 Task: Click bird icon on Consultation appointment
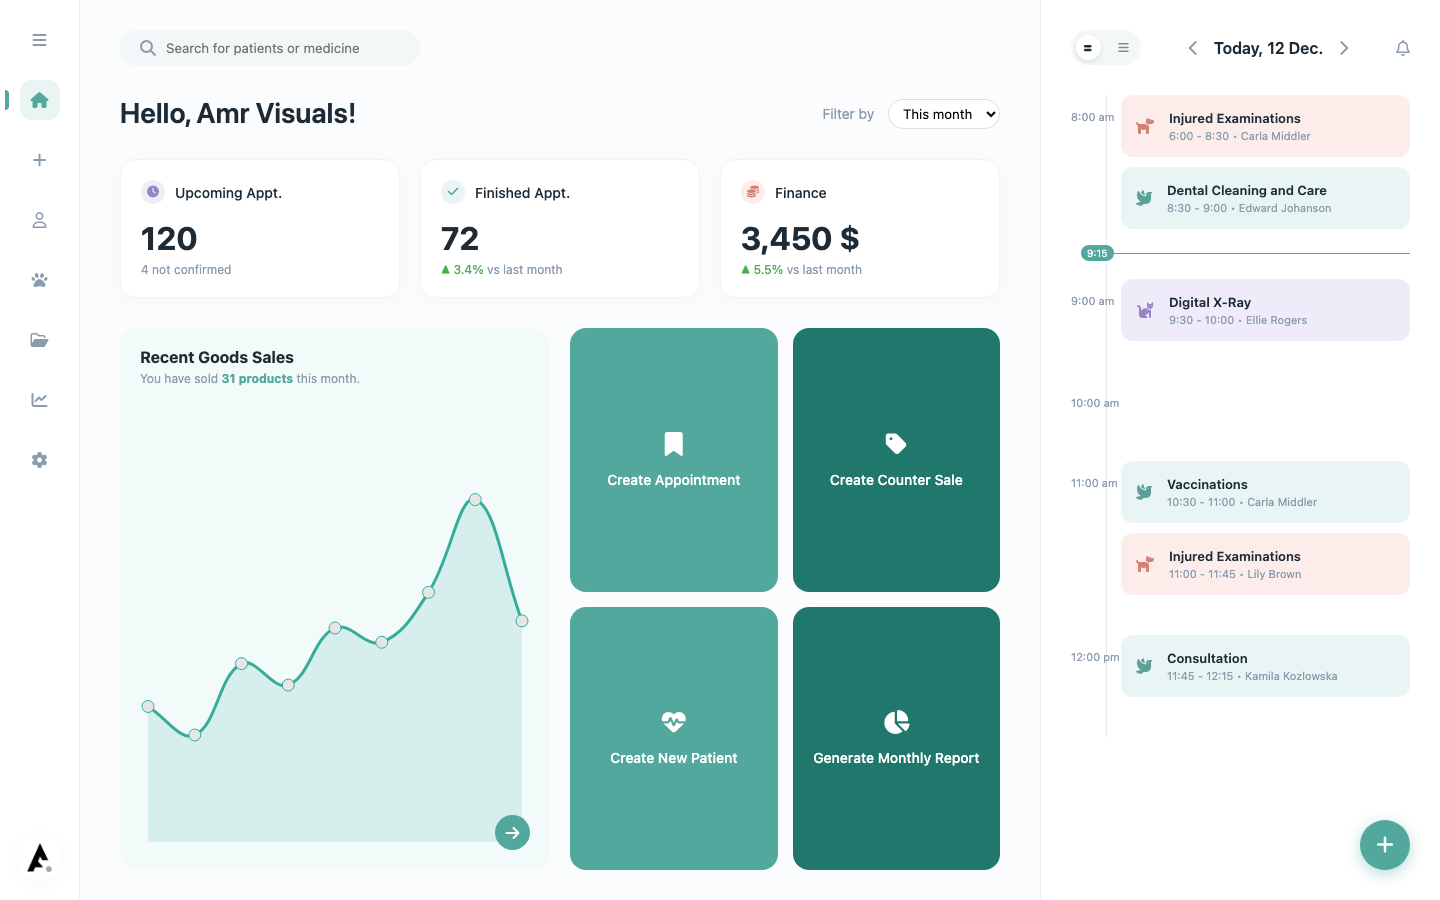click(1144, 666)
